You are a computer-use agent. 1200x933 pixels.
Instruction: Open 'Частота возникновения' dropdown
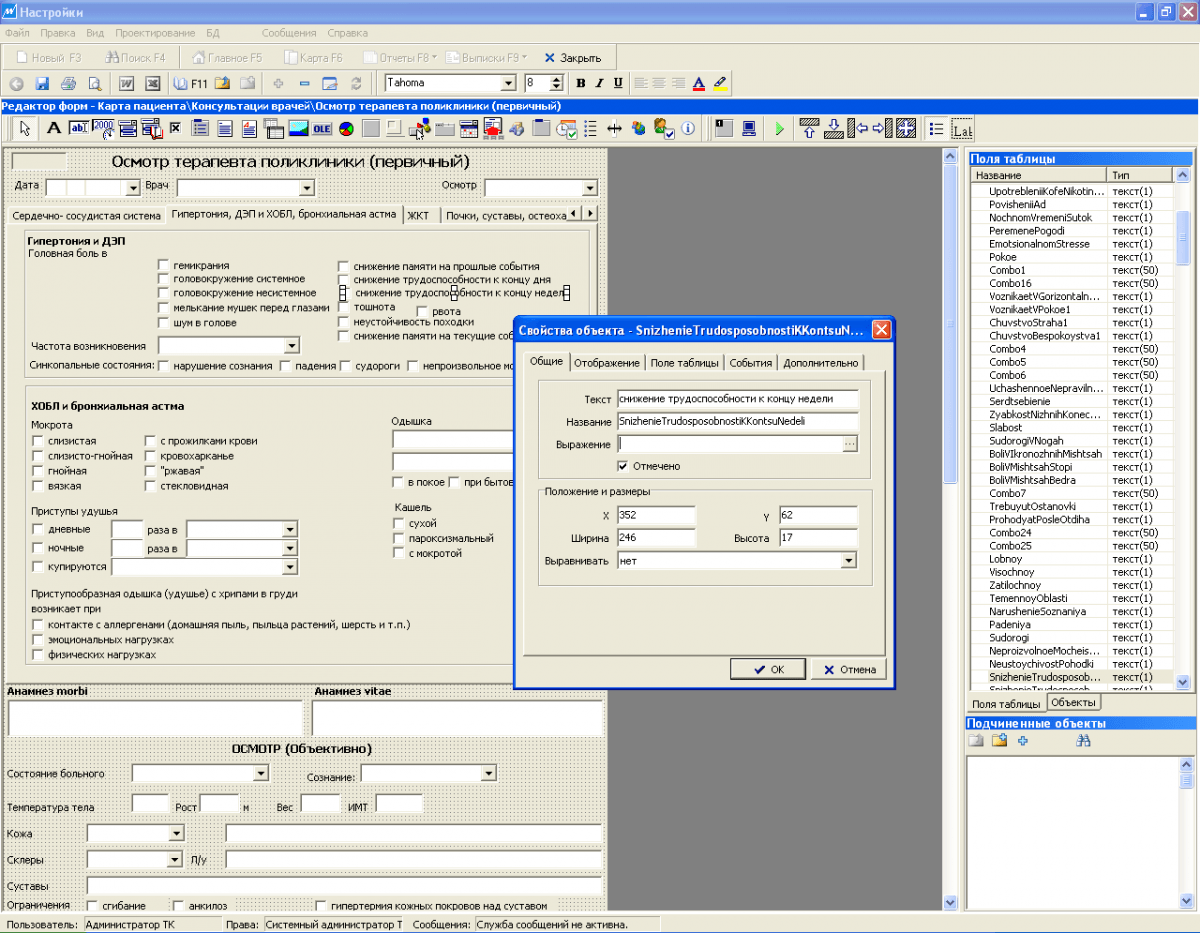(292, 346)
